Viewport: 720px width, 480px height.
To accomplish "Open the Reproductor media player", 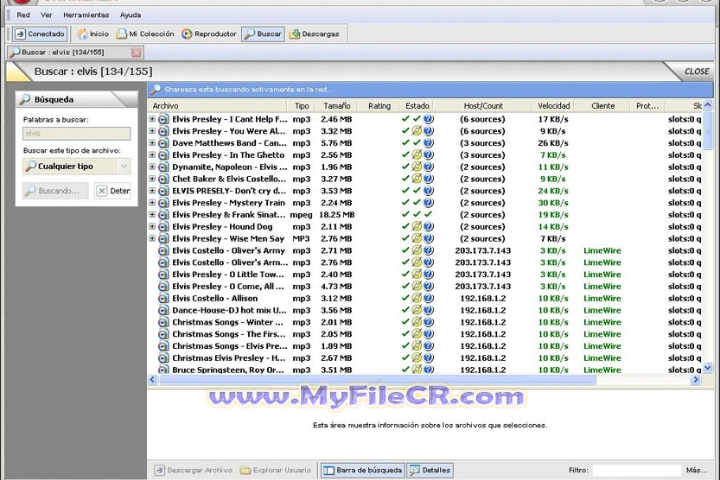I will click(x=209, y=34).
